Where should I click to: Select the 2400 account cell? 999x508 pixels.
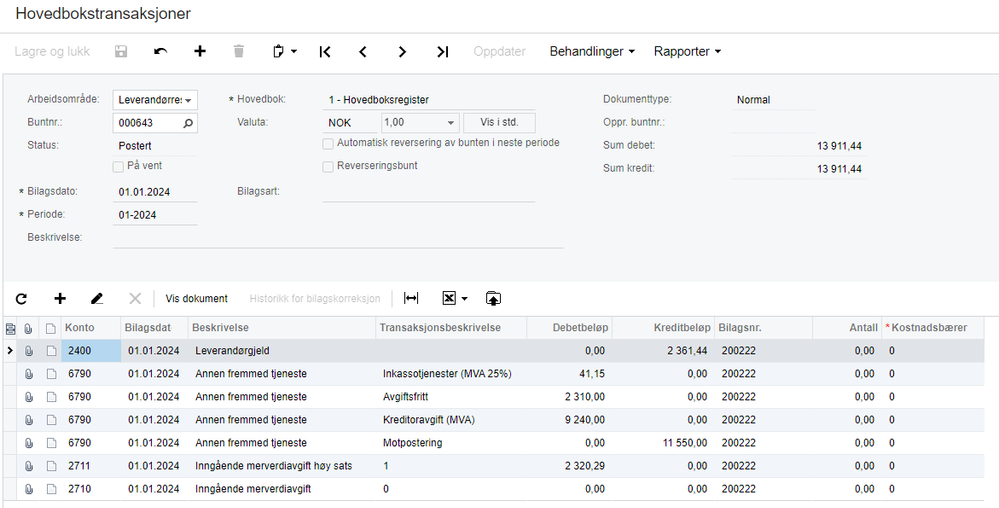pyautogui.click(x=91, y=351)
